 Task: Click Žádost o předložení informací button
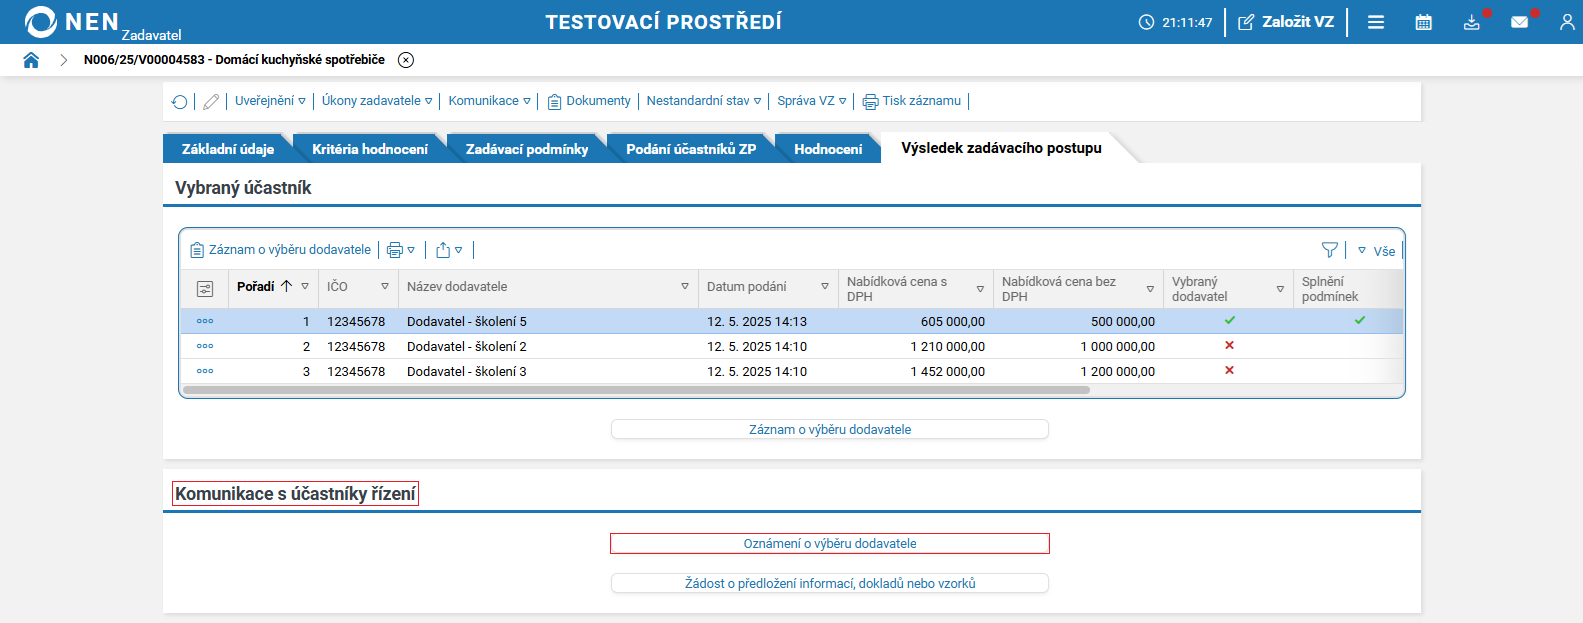coord(830,584)
